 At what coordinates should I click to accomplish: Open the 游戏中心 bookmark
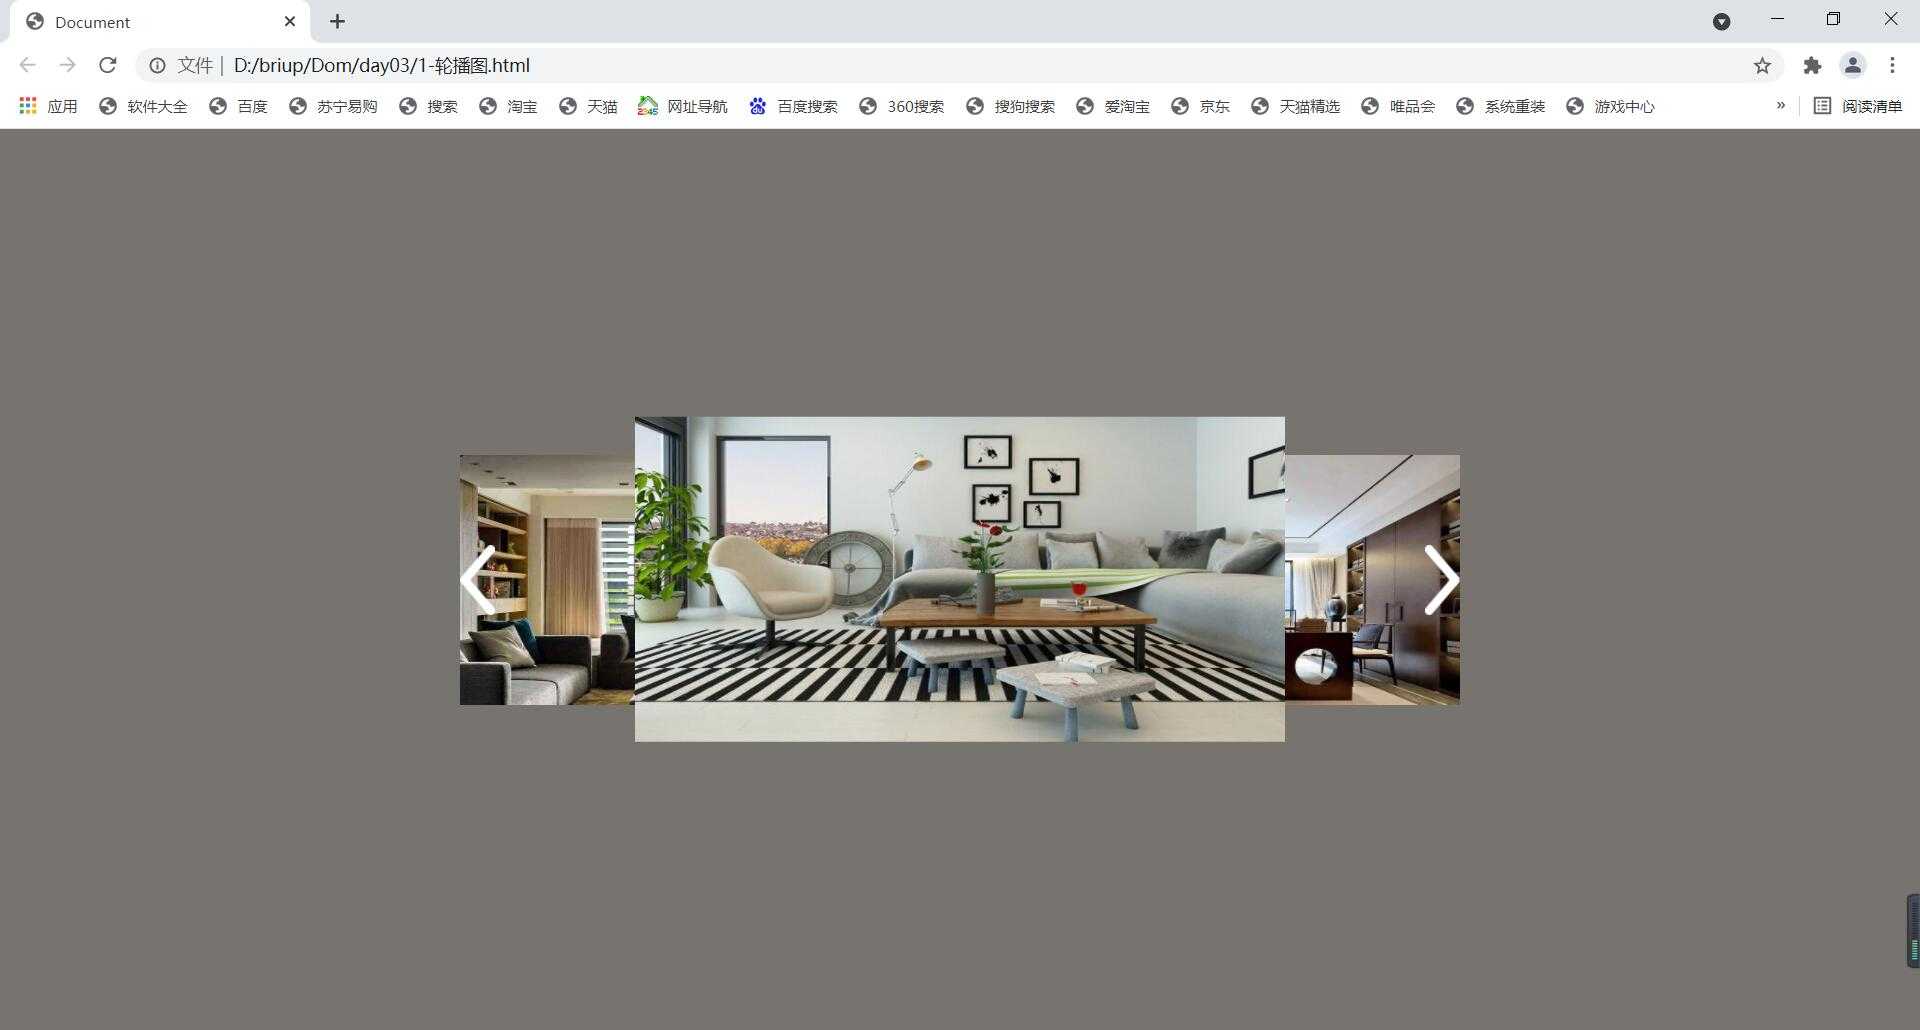pos(1610,106)
